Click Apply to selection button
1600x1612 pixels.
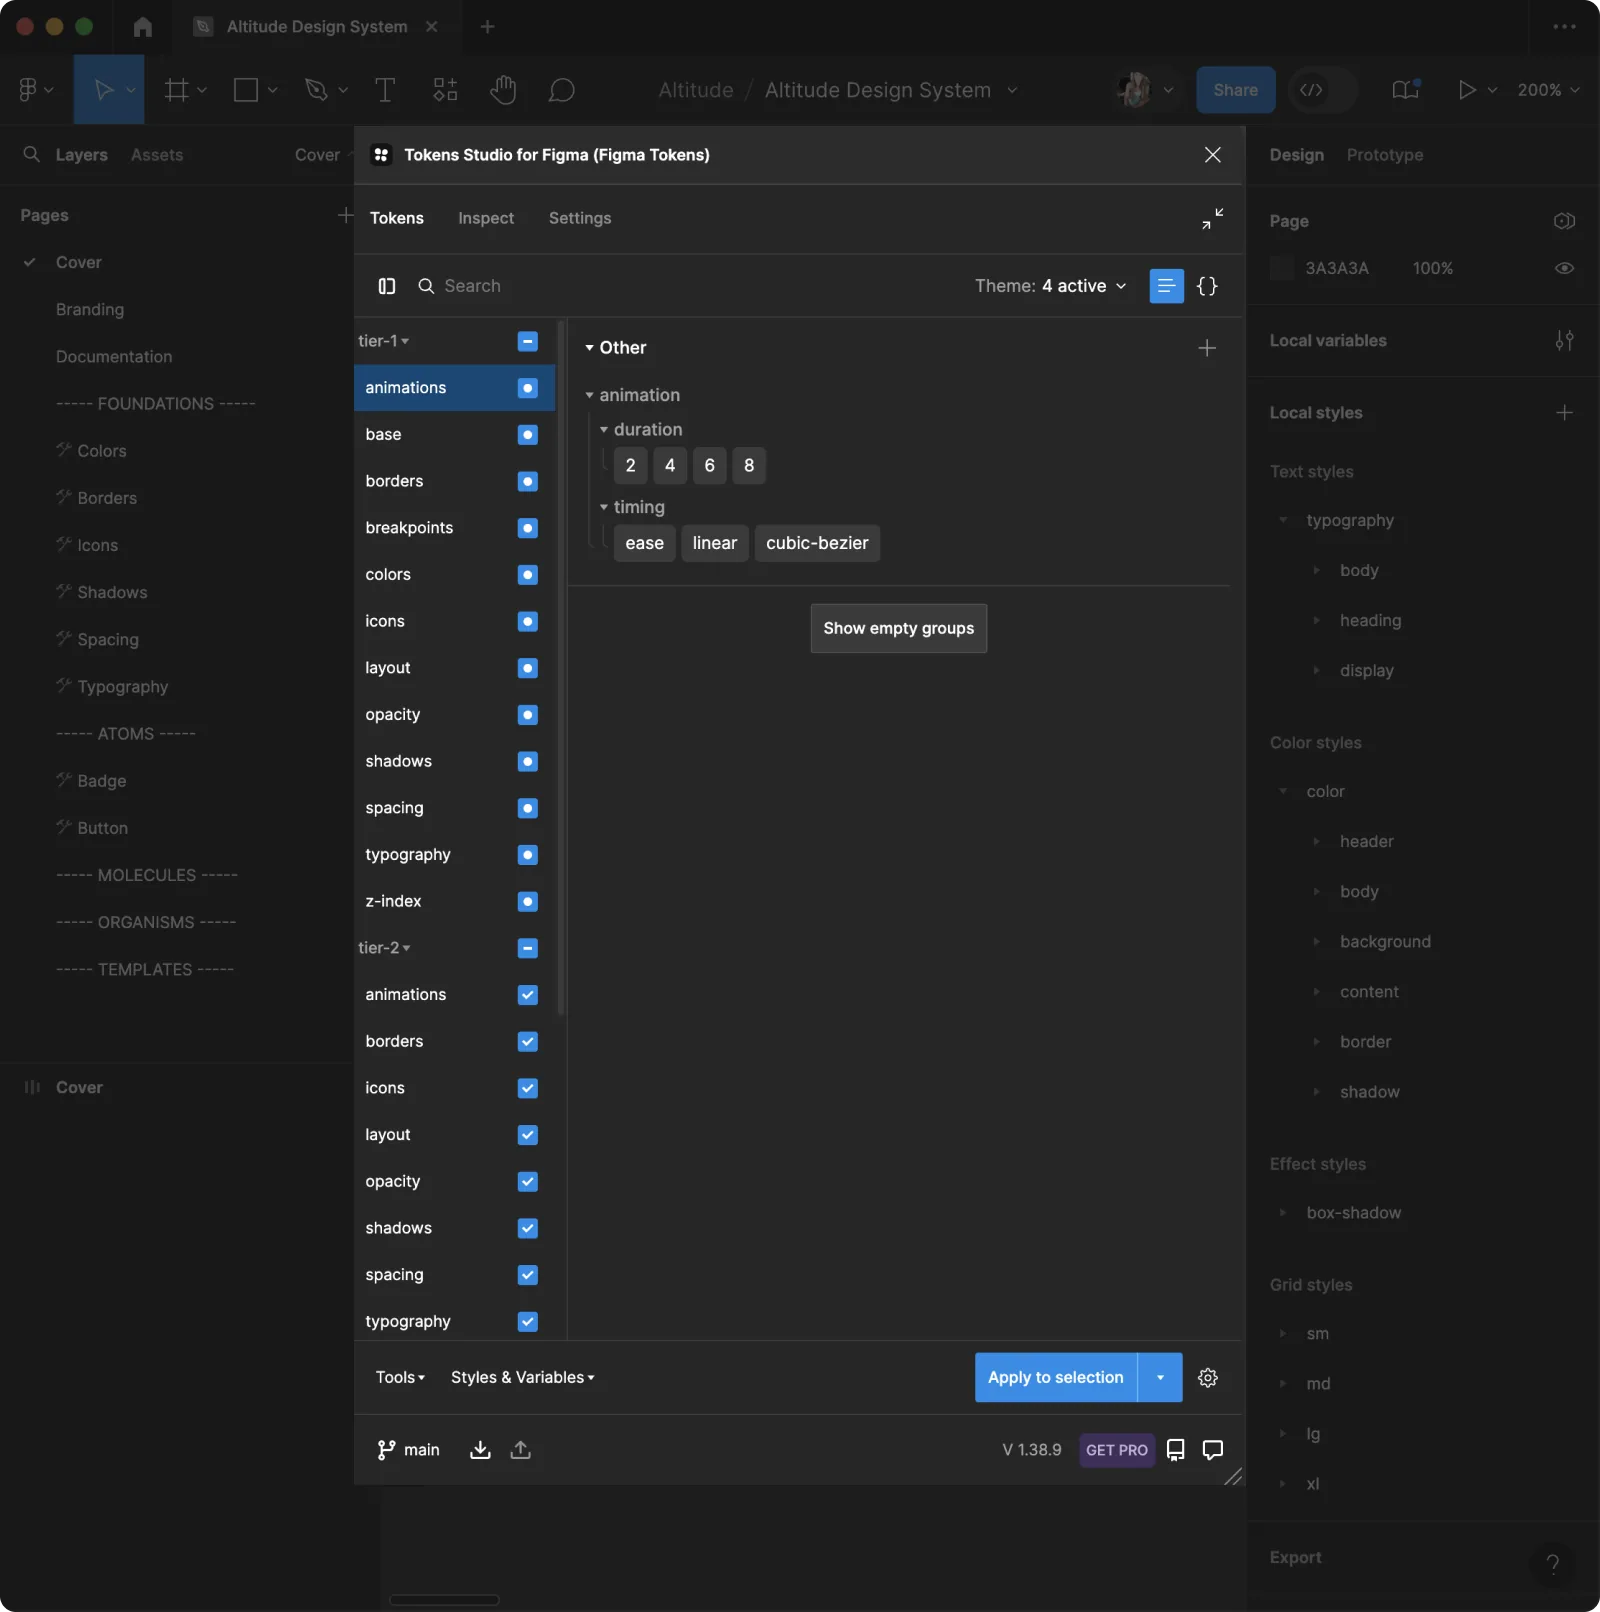click(1056, 1378)
